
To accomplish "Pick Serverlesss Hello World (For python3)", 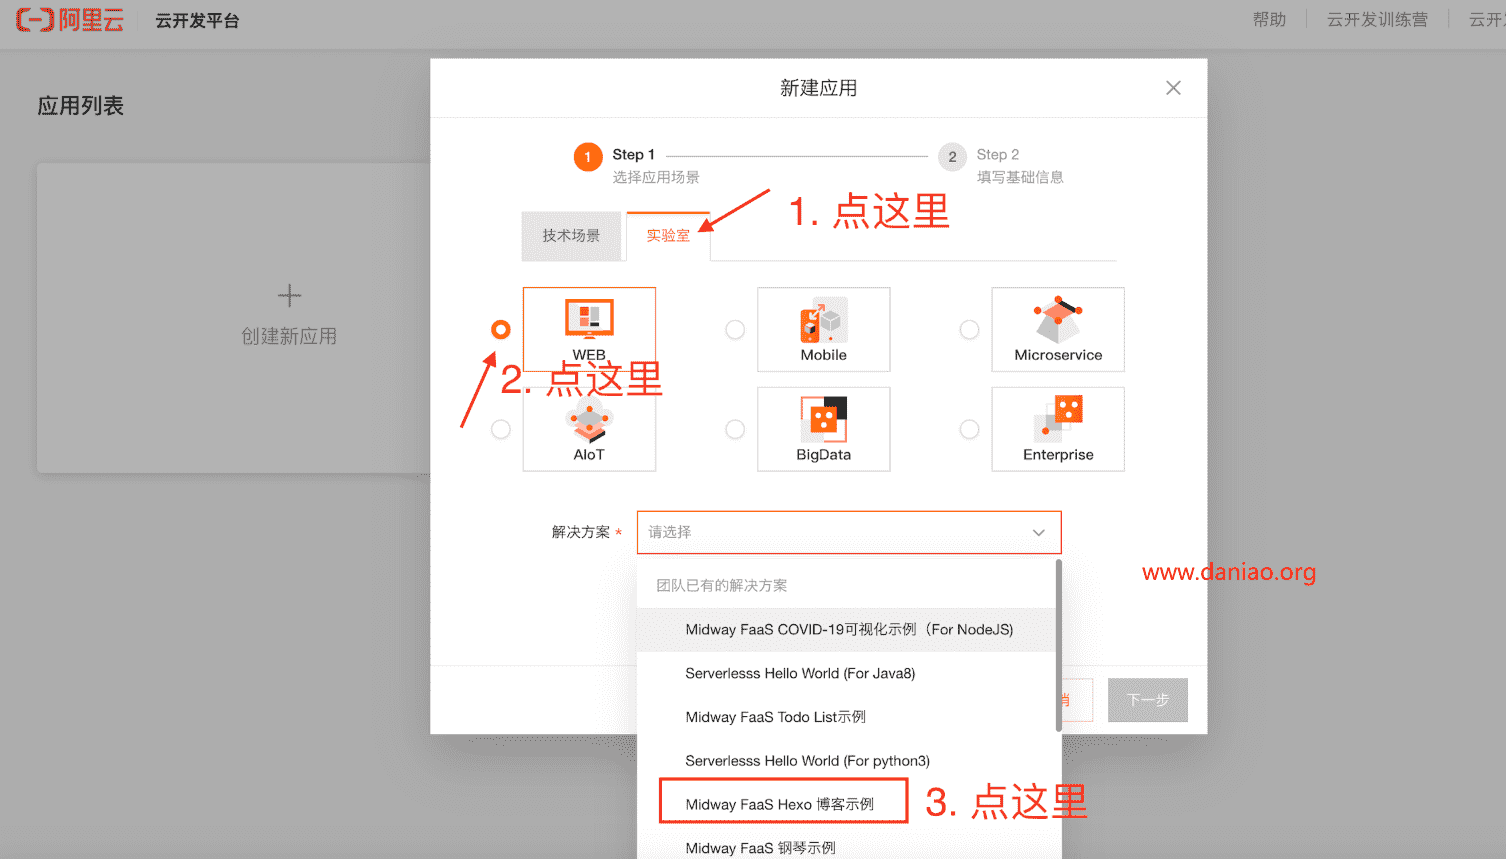I will click(x=847, y=761).
